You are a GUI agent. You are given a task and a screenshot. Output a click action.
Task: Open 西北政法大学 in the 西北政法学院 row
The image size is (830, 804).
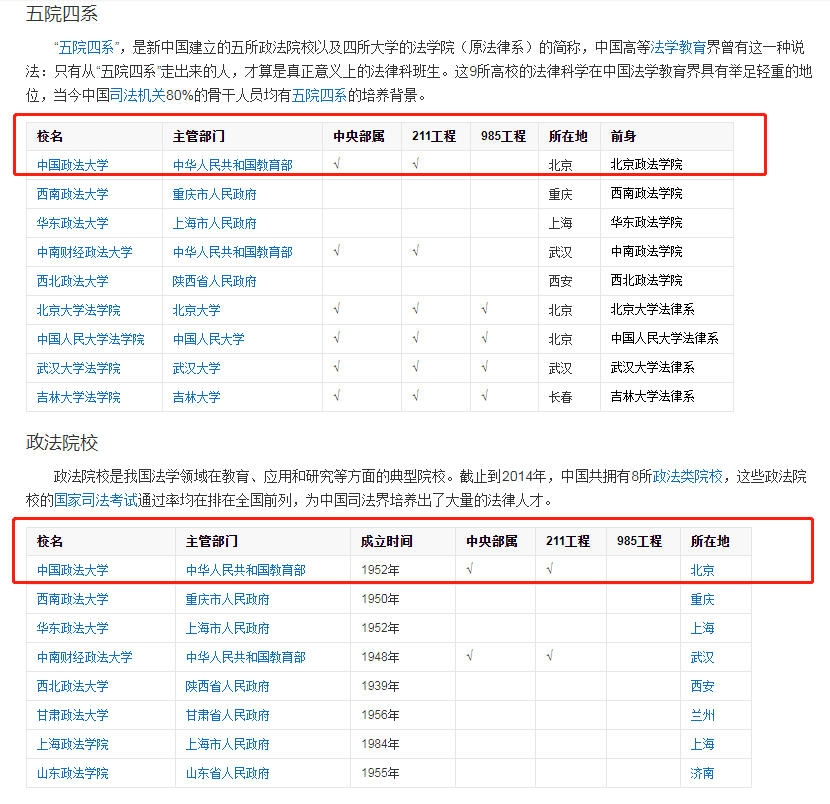pos(73,281)
